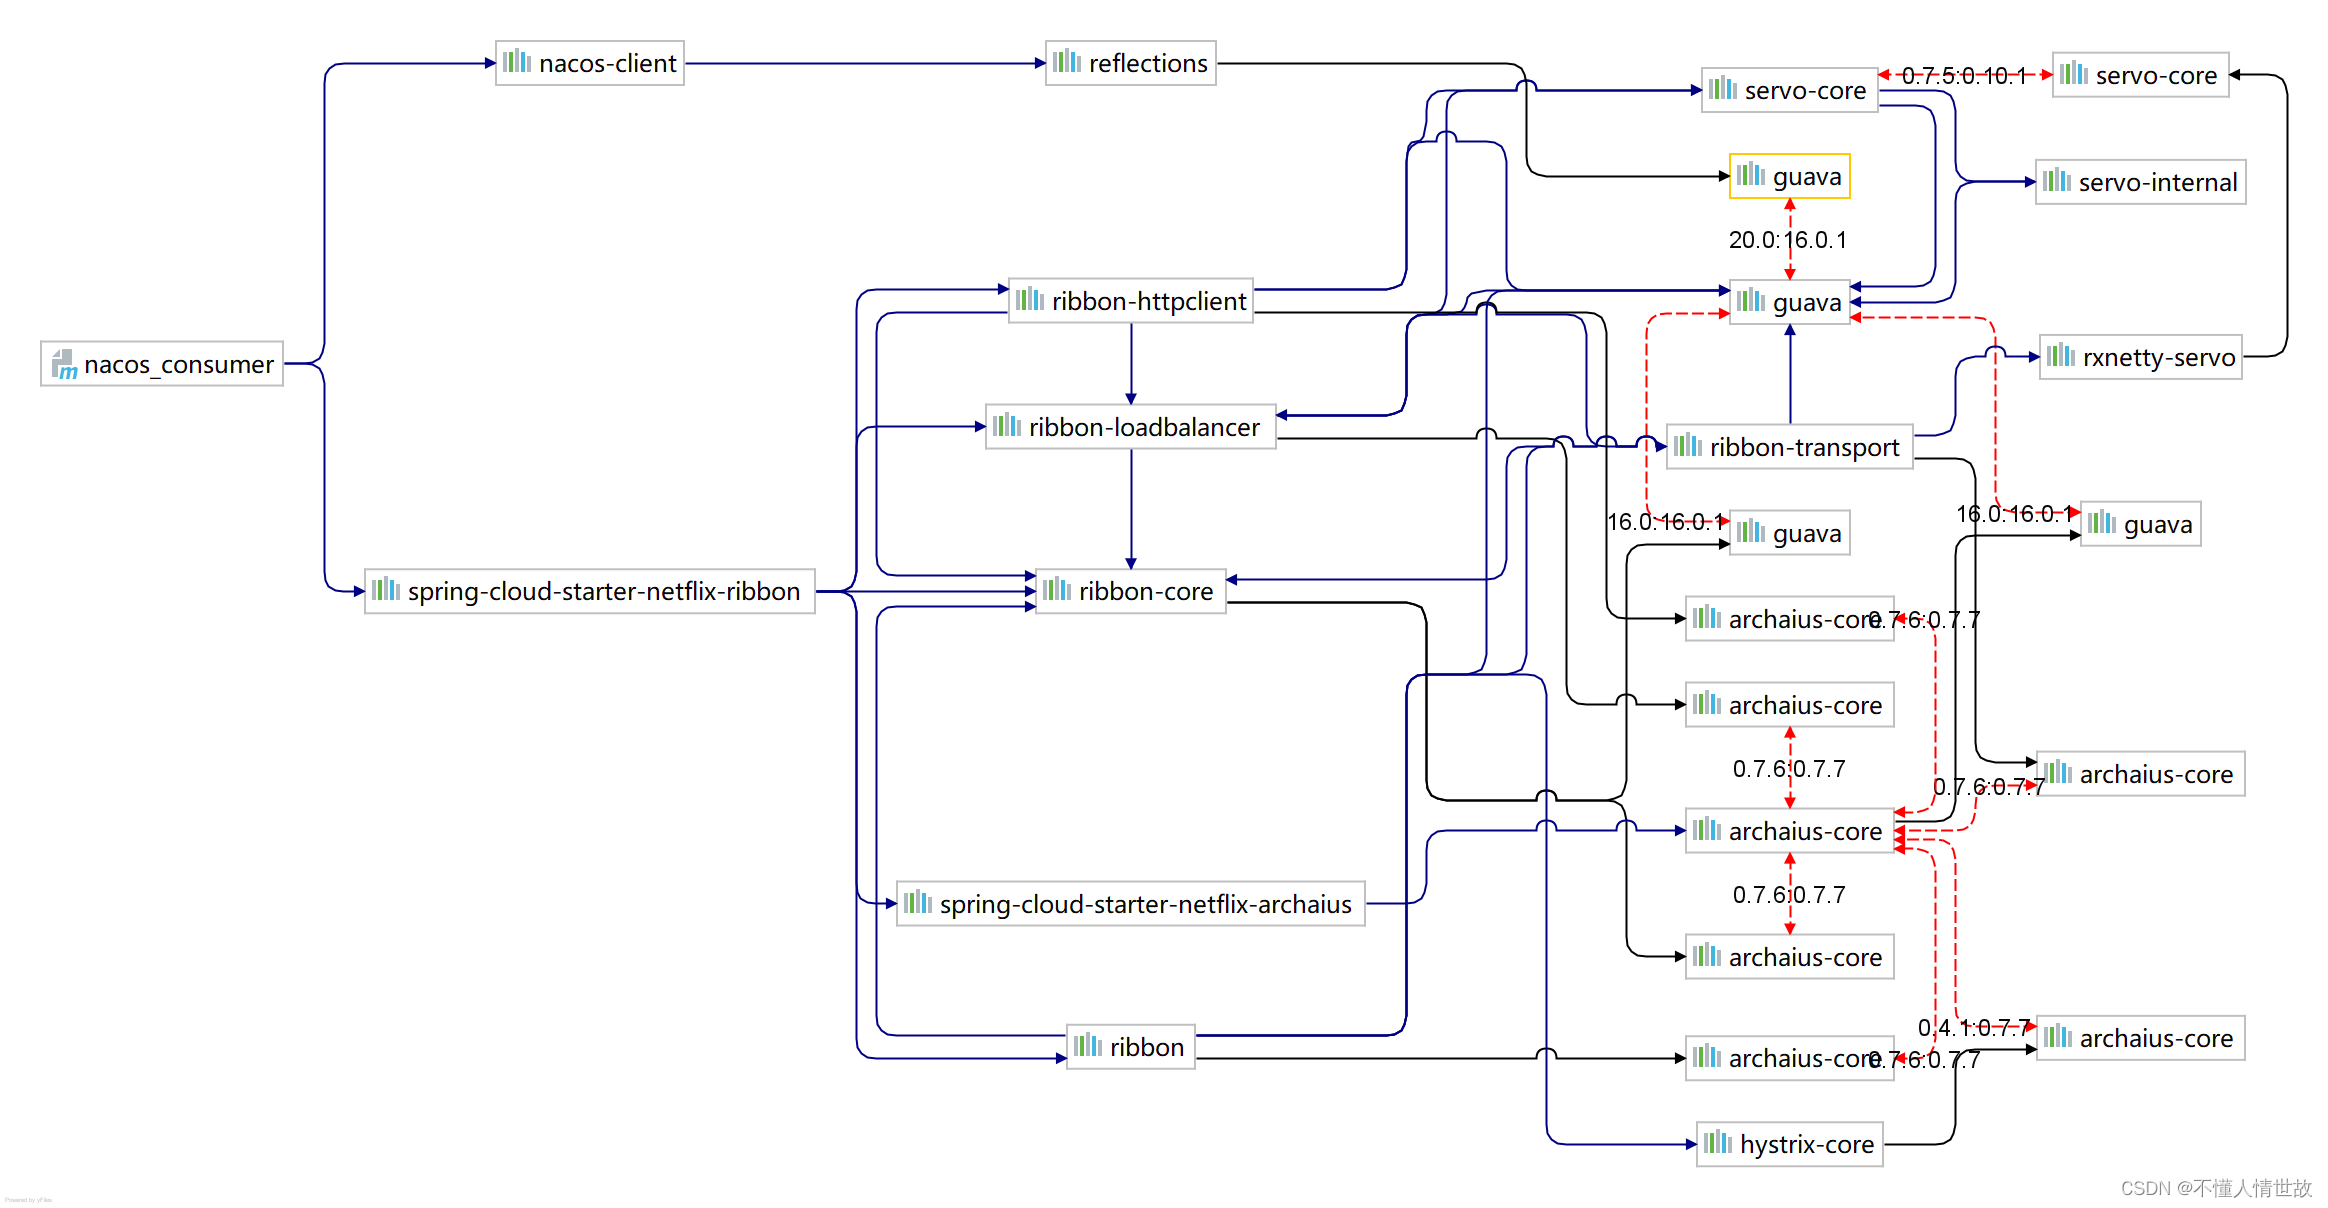The width and height of the screenshot is (2328, 1208).
Task: Select the rxnetty-servo node icon
Action: point(2061,357)
